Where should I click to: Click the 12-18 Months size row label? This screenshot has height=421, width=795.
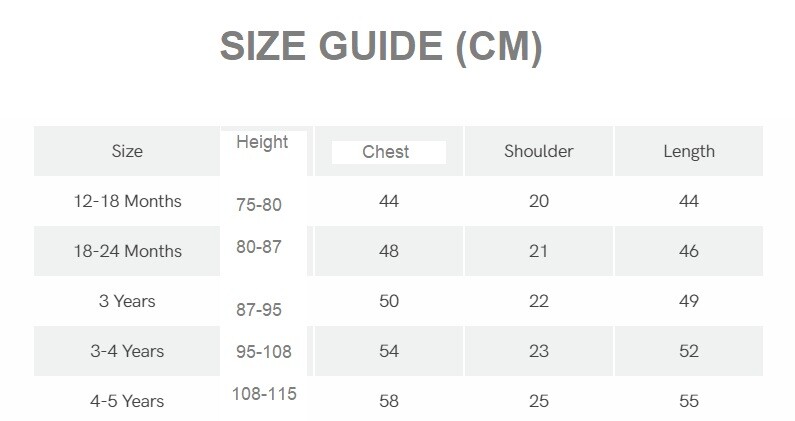tap(127, 201)
